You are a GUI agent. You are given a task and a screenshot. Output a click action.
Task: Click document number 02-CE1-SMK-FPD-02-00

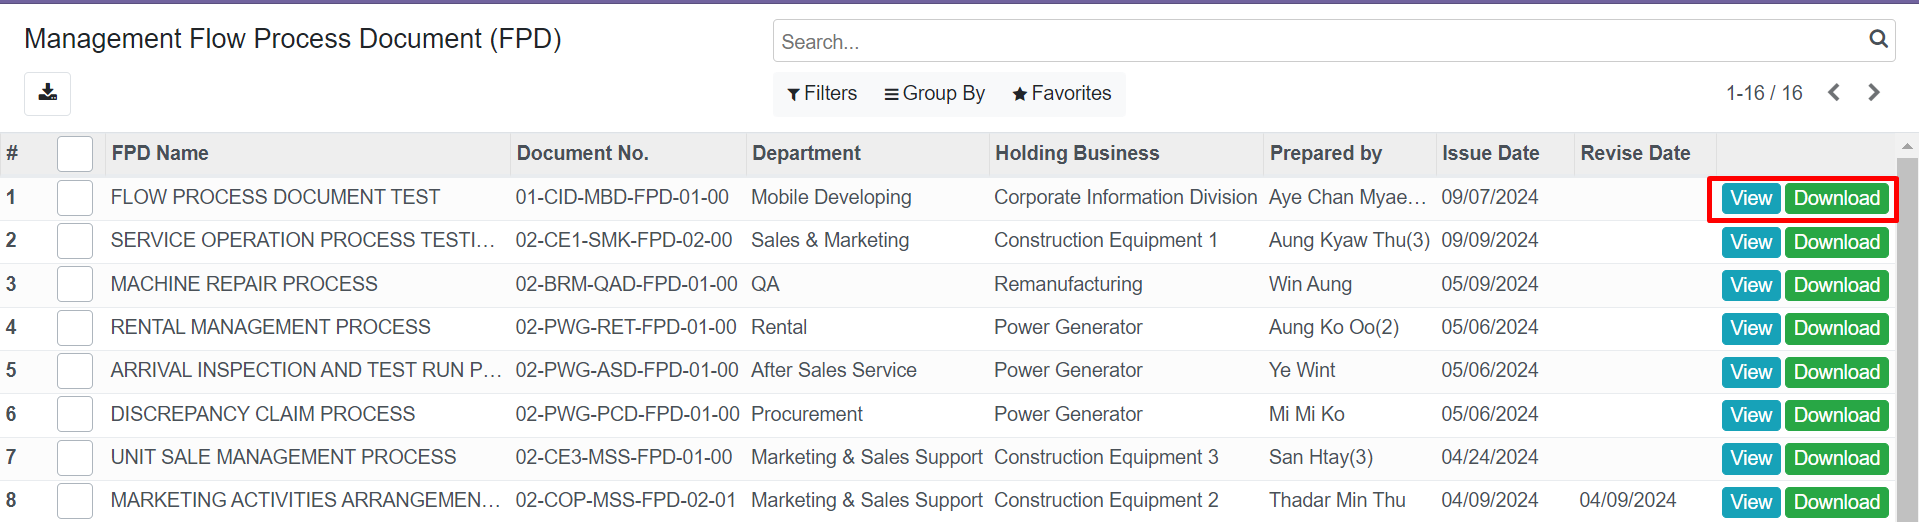pos(624,240)
